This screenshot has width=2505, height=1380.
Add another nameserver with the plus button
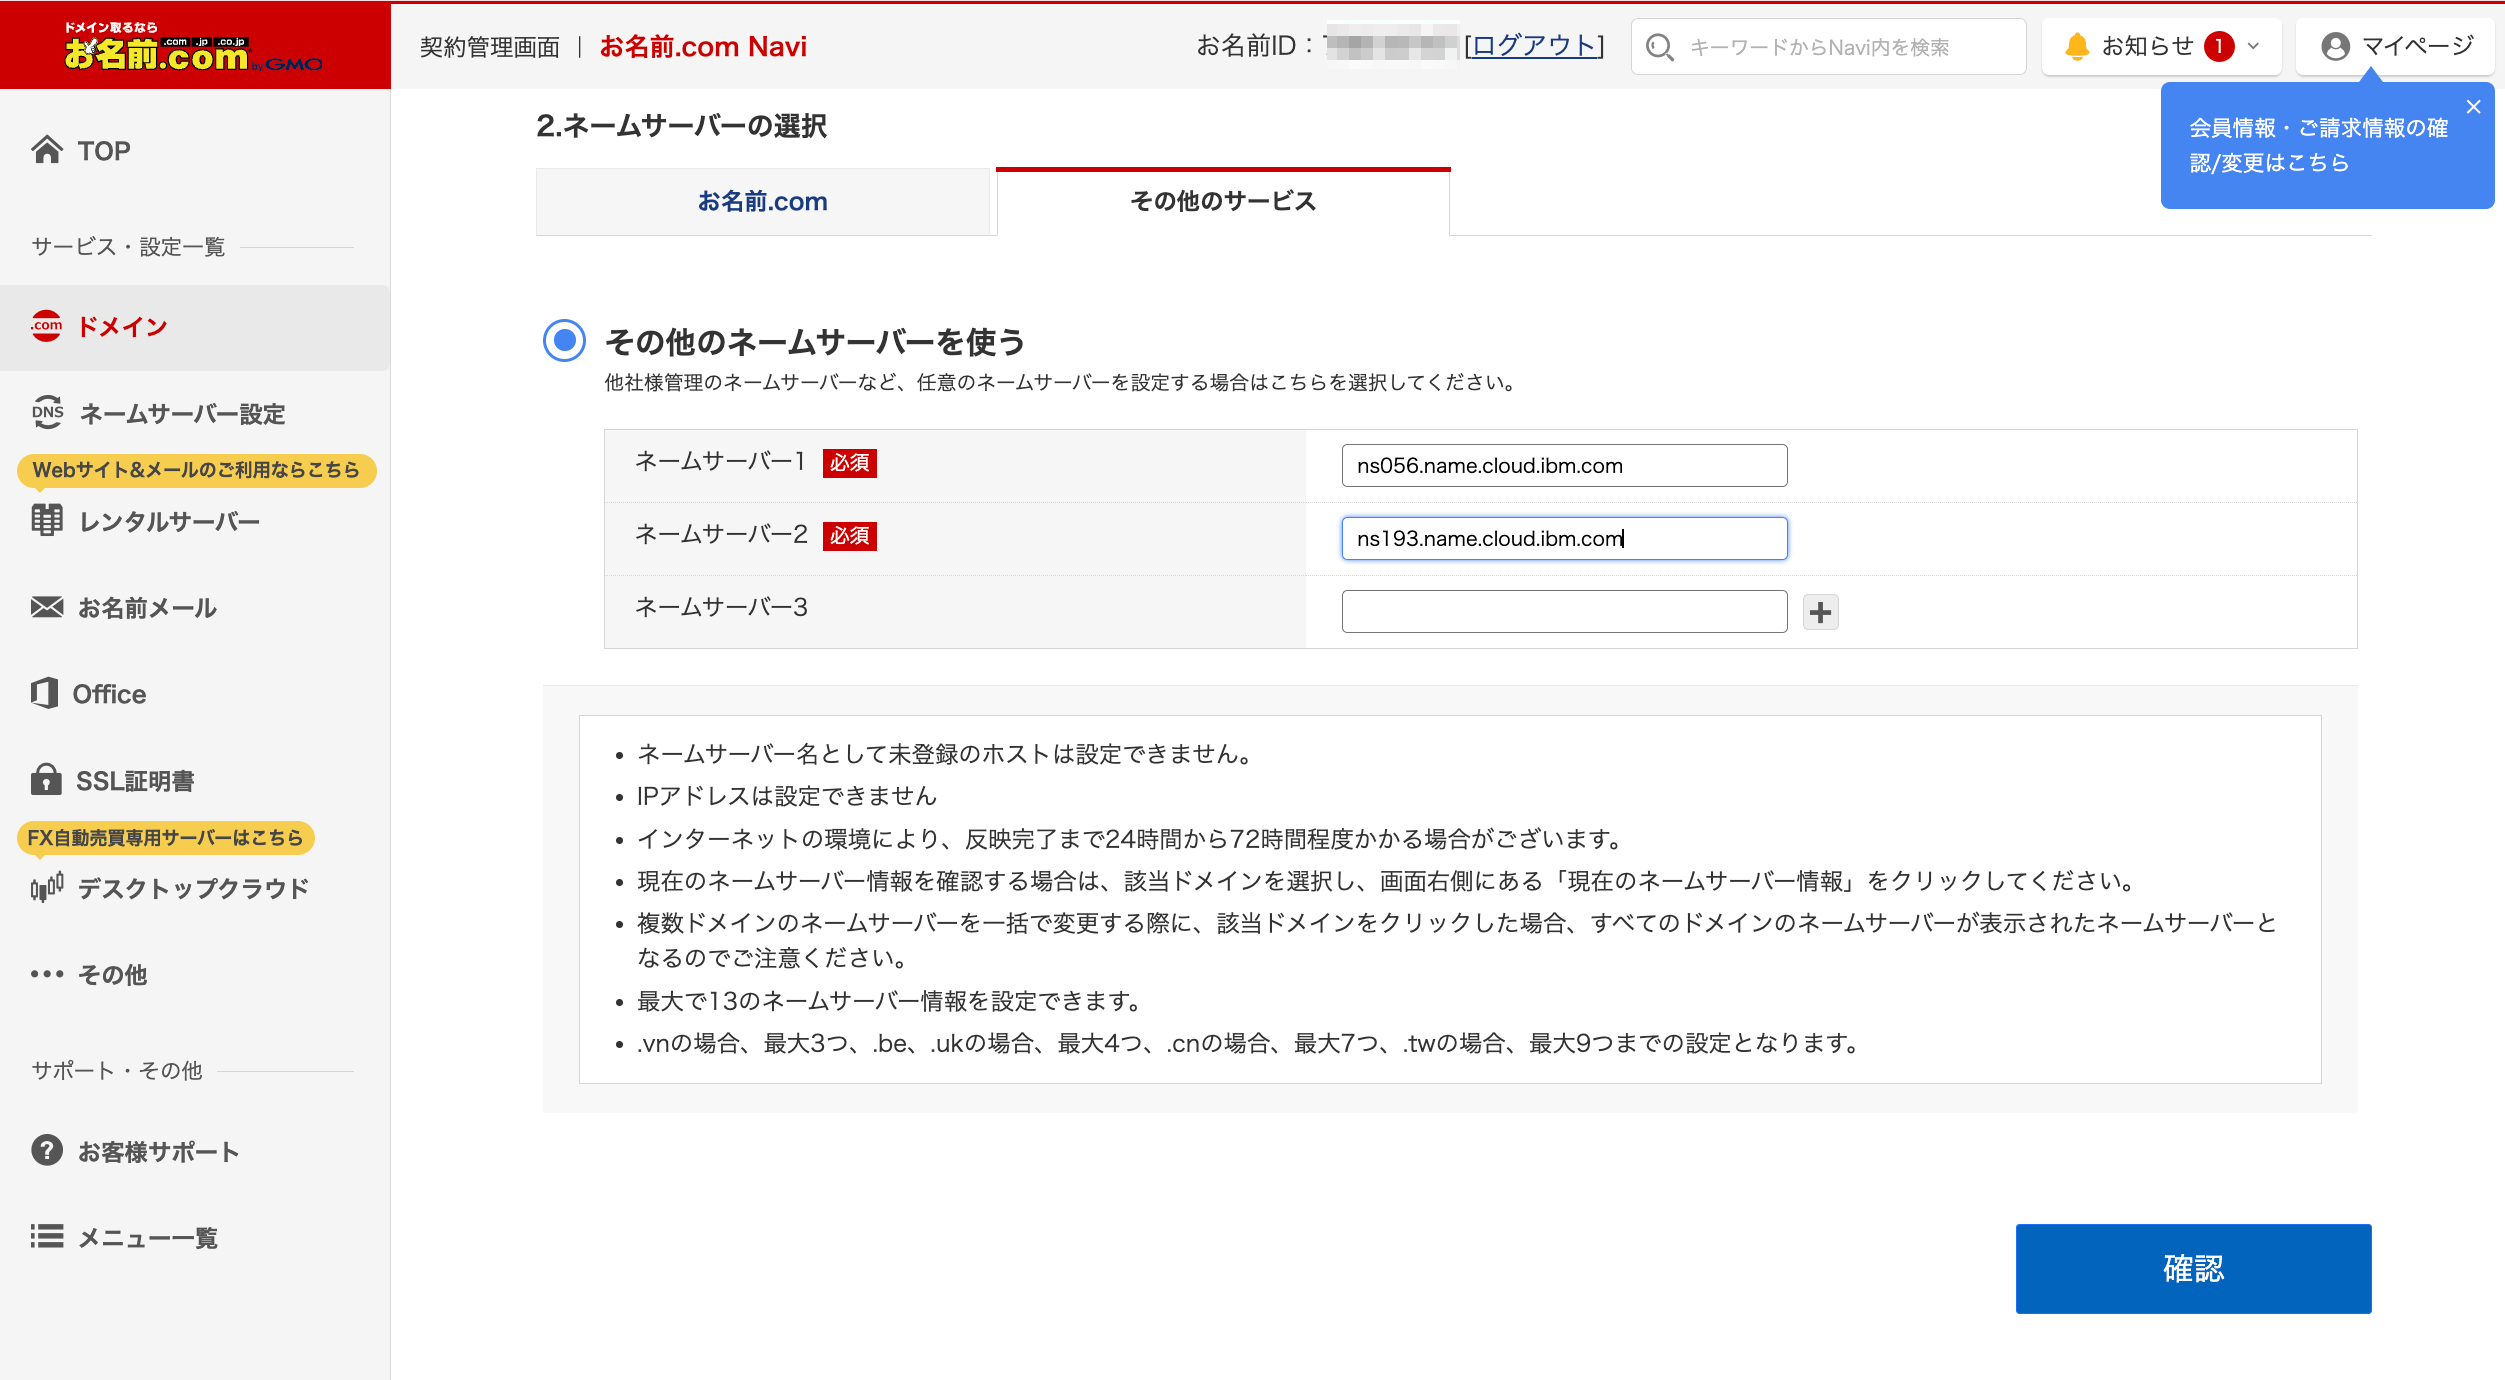[x=1821, y=612]
